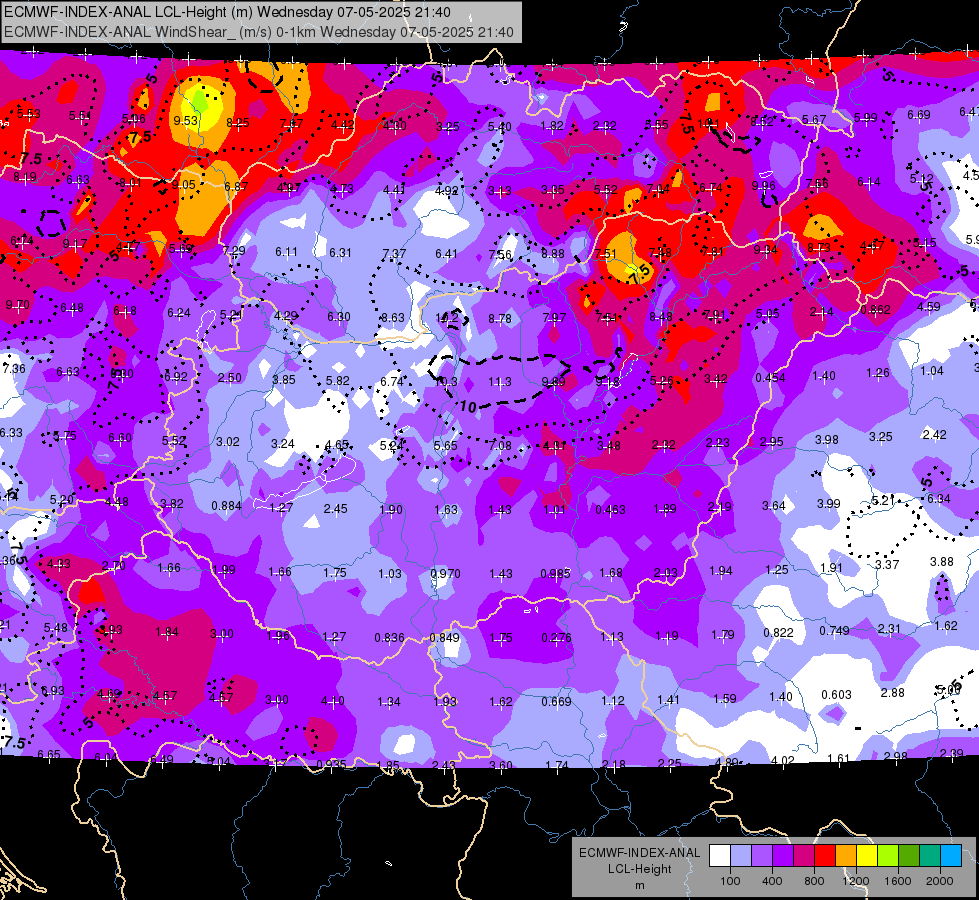Click the wind shear value 0.749

[x=834, y=631]
